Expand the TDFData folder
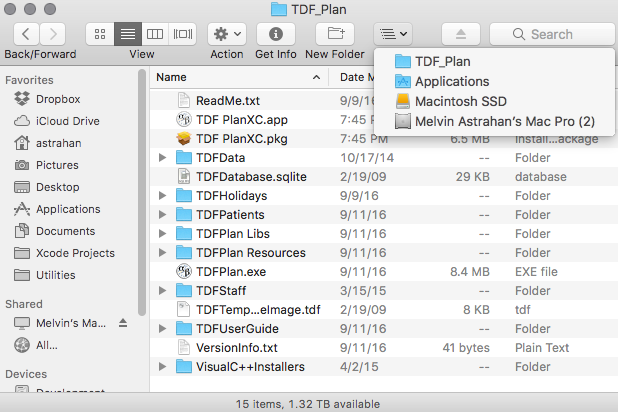The image size is (618, 412). coord(163,158)
